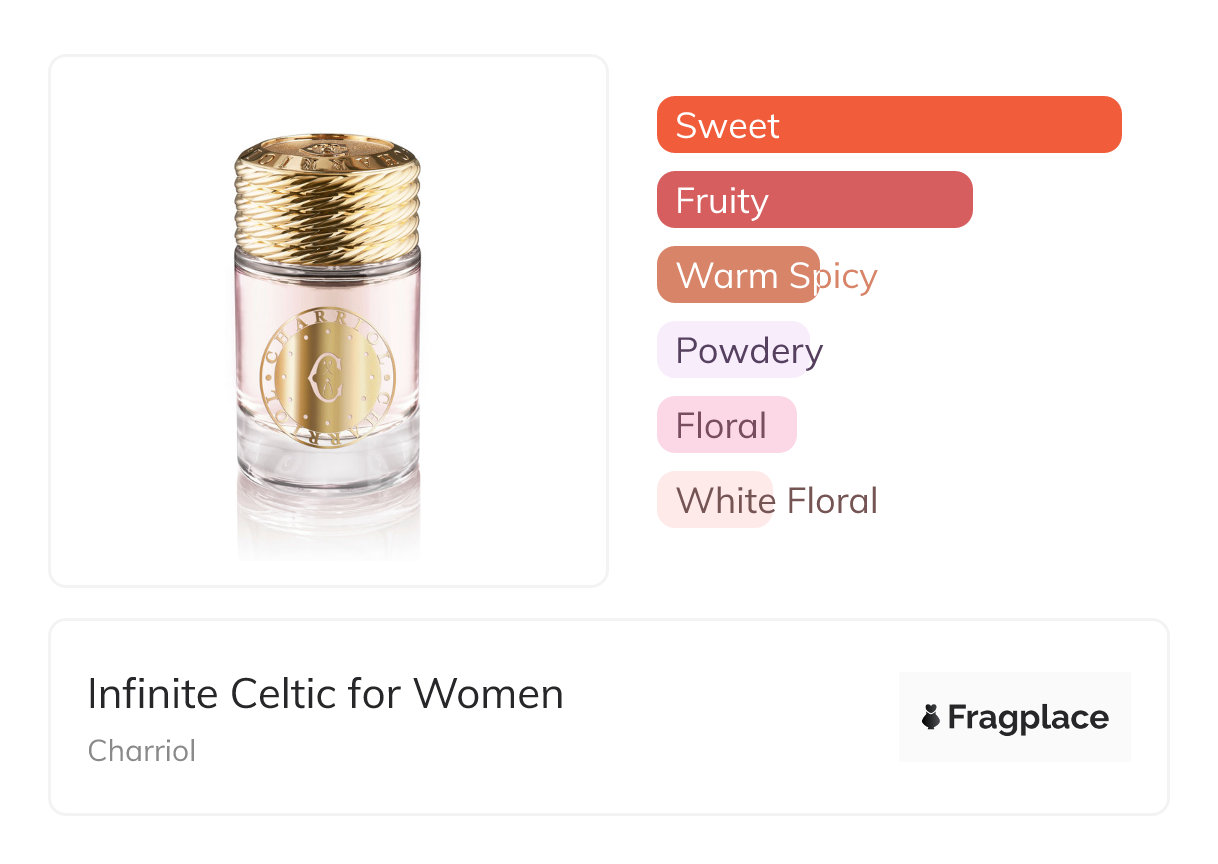This screenshot has height=864, width=1218.
Task: Select the Fruity accord bar
Action: 814,200
